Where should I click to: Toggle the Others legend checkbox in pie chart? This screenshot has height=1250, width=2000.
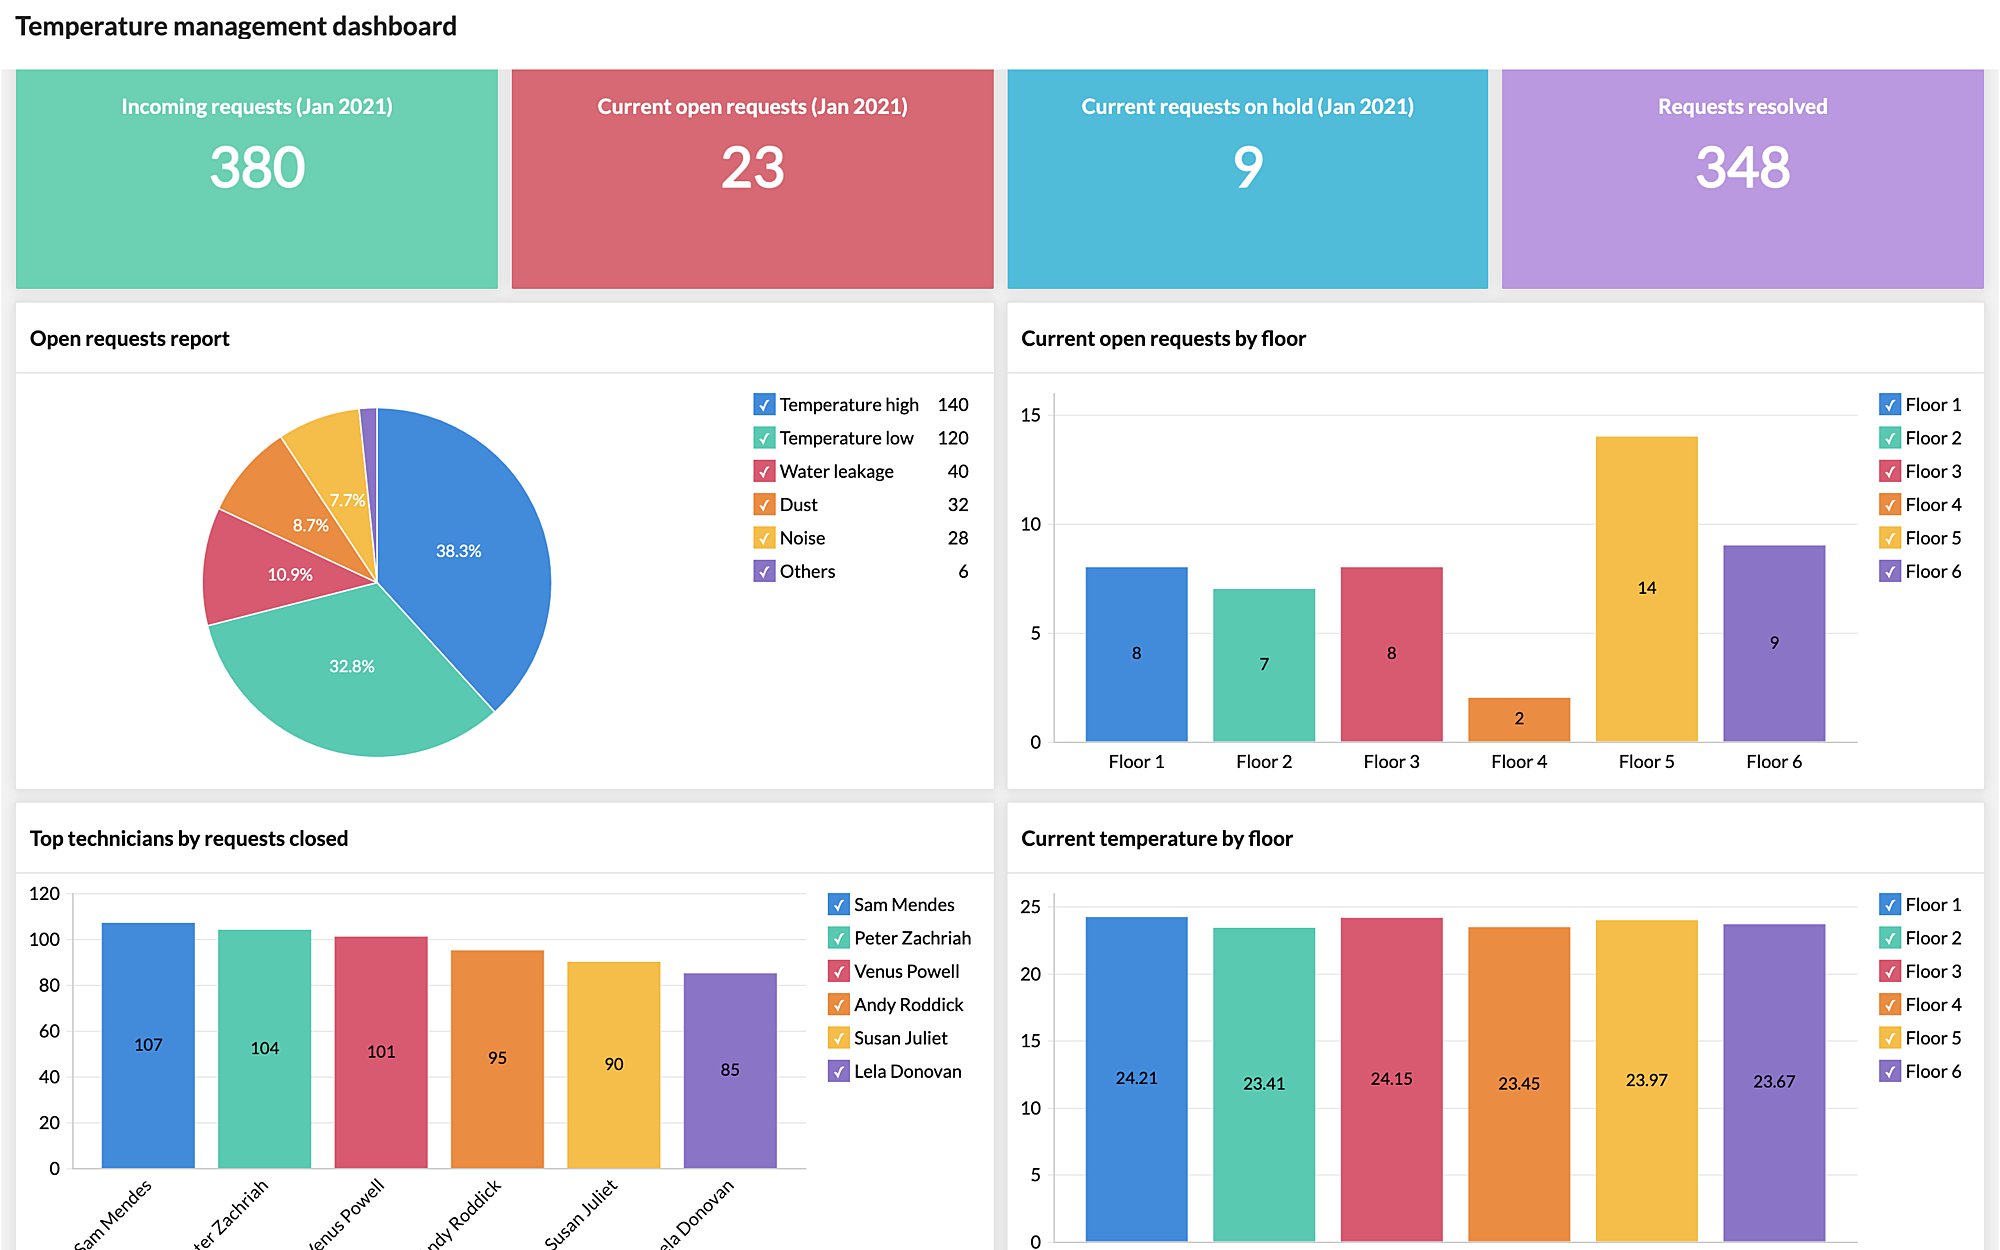[764, 572]
